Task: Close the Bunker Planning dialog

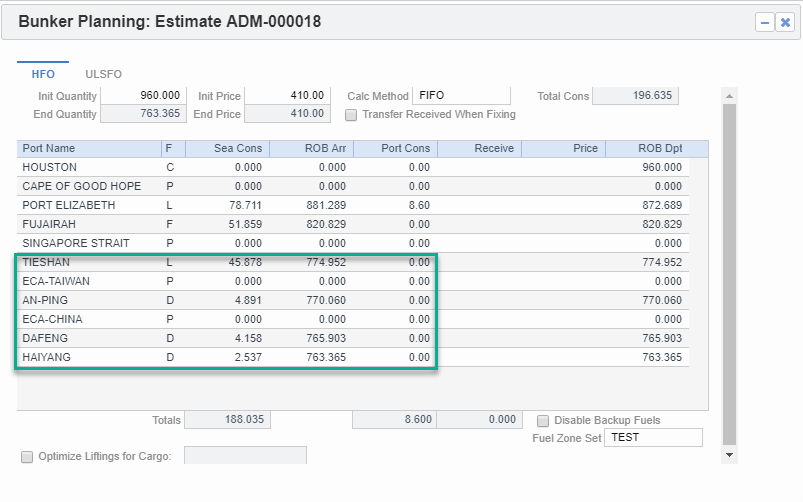Action: (785, 22)
